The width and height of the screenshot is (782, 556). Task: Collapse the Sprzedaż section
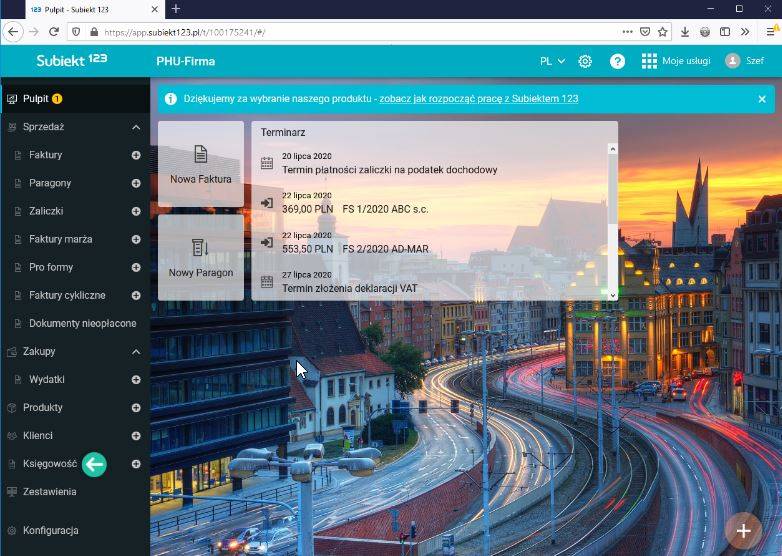coord(136,127)
